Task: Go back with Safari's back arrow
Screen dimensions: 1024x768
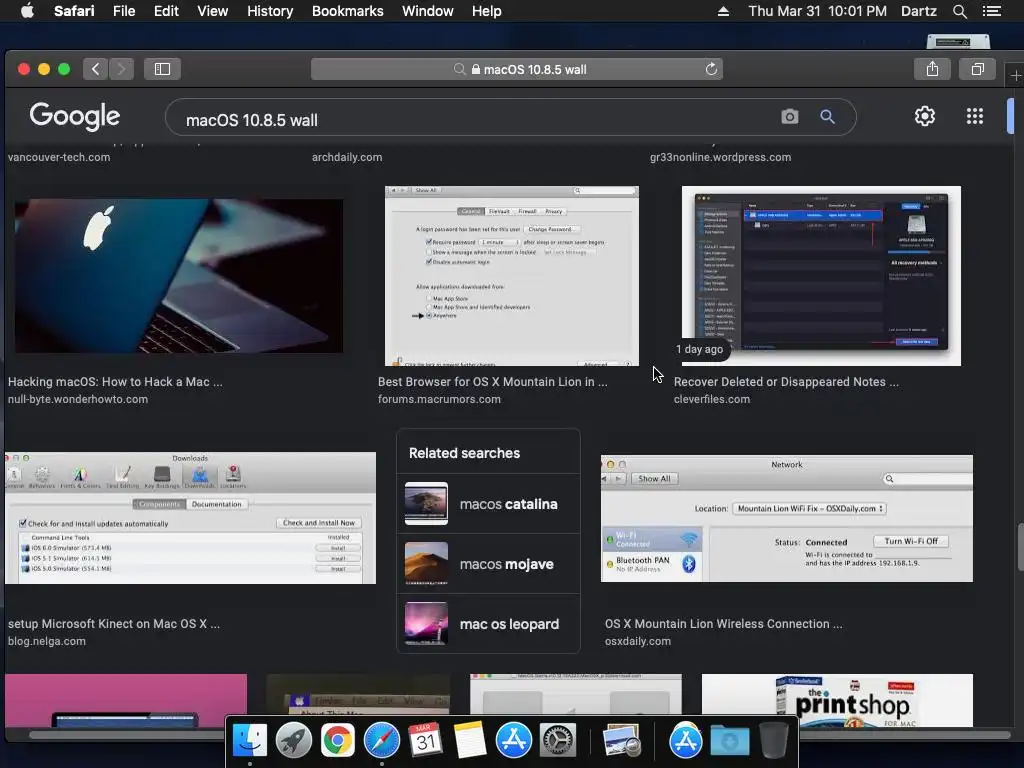Action: (95, 69)
